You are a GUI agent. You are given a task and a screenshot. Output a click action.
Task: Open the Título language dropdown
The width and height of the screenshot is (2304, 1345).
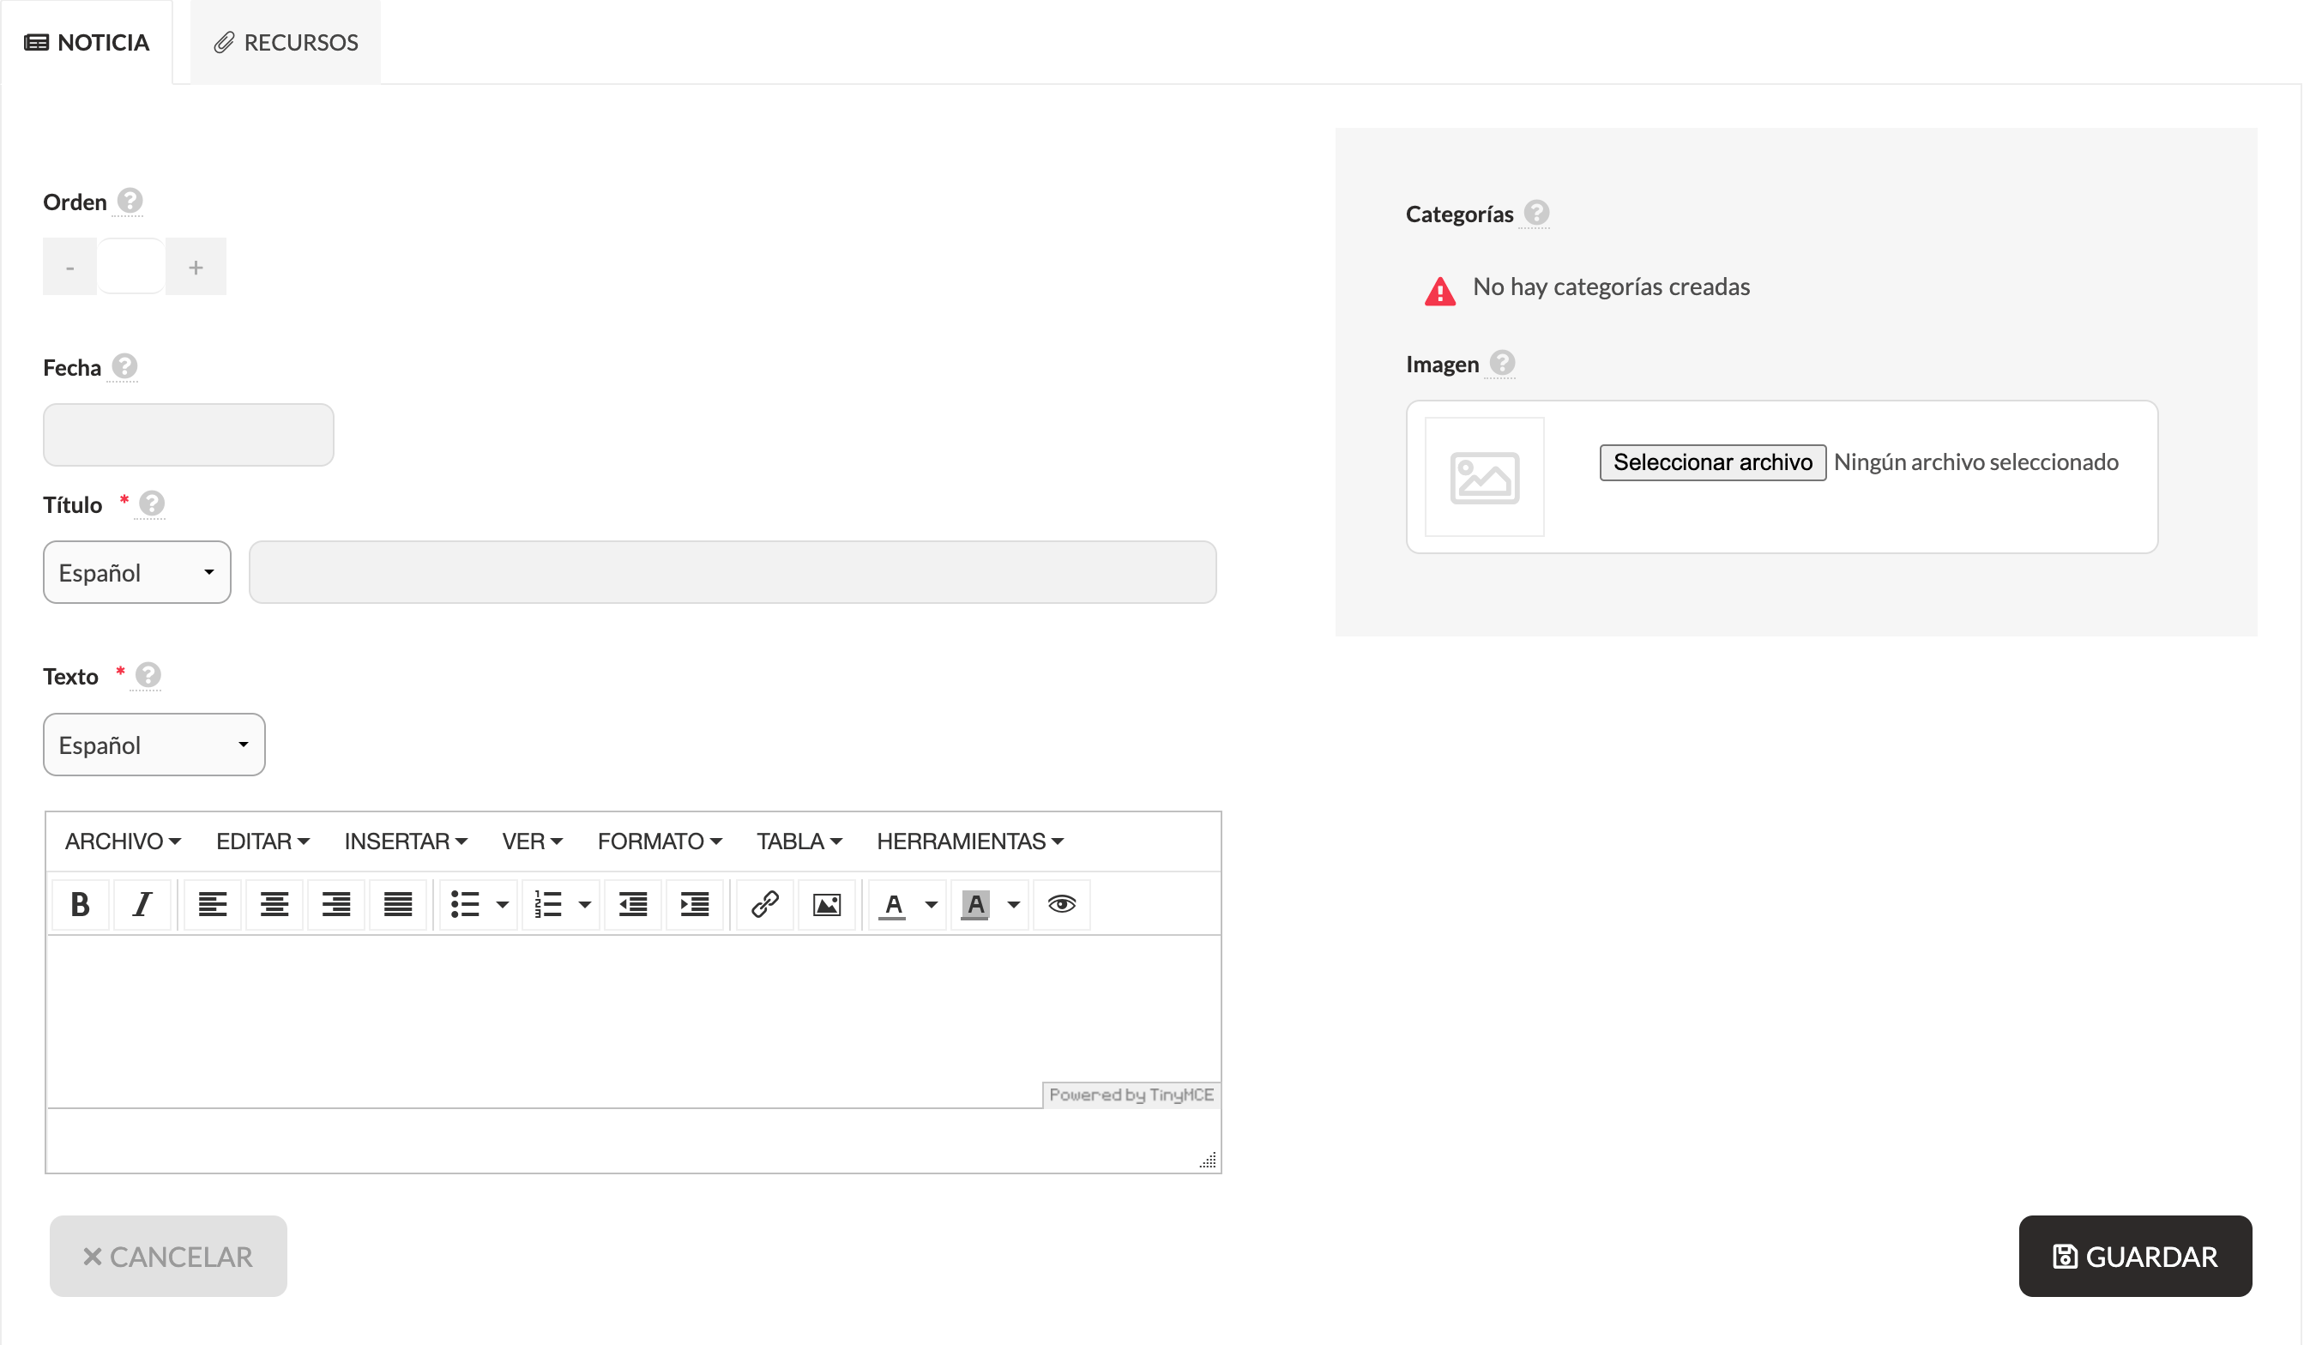[x=137, y=572]
